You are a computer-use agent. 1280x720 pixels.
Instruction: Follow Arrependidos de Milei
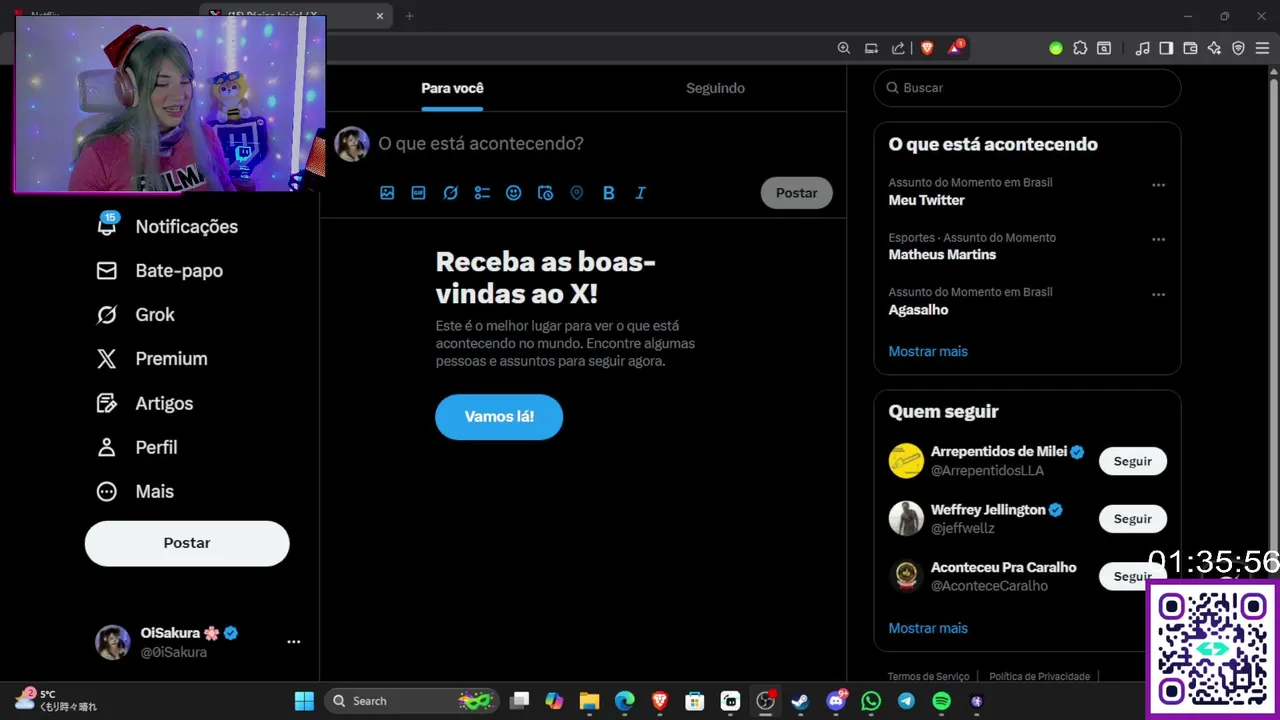tap(1132, 461)
